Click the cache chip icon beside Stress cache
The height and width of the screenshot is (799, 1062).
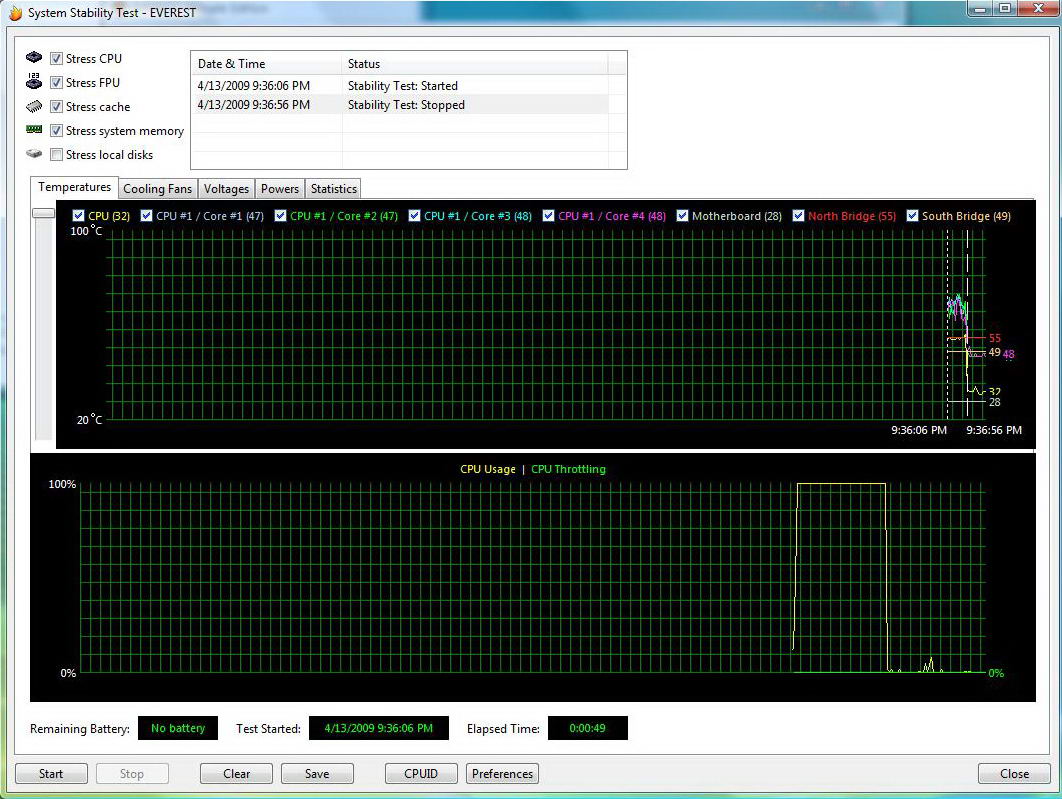click(x=34, y=106)
